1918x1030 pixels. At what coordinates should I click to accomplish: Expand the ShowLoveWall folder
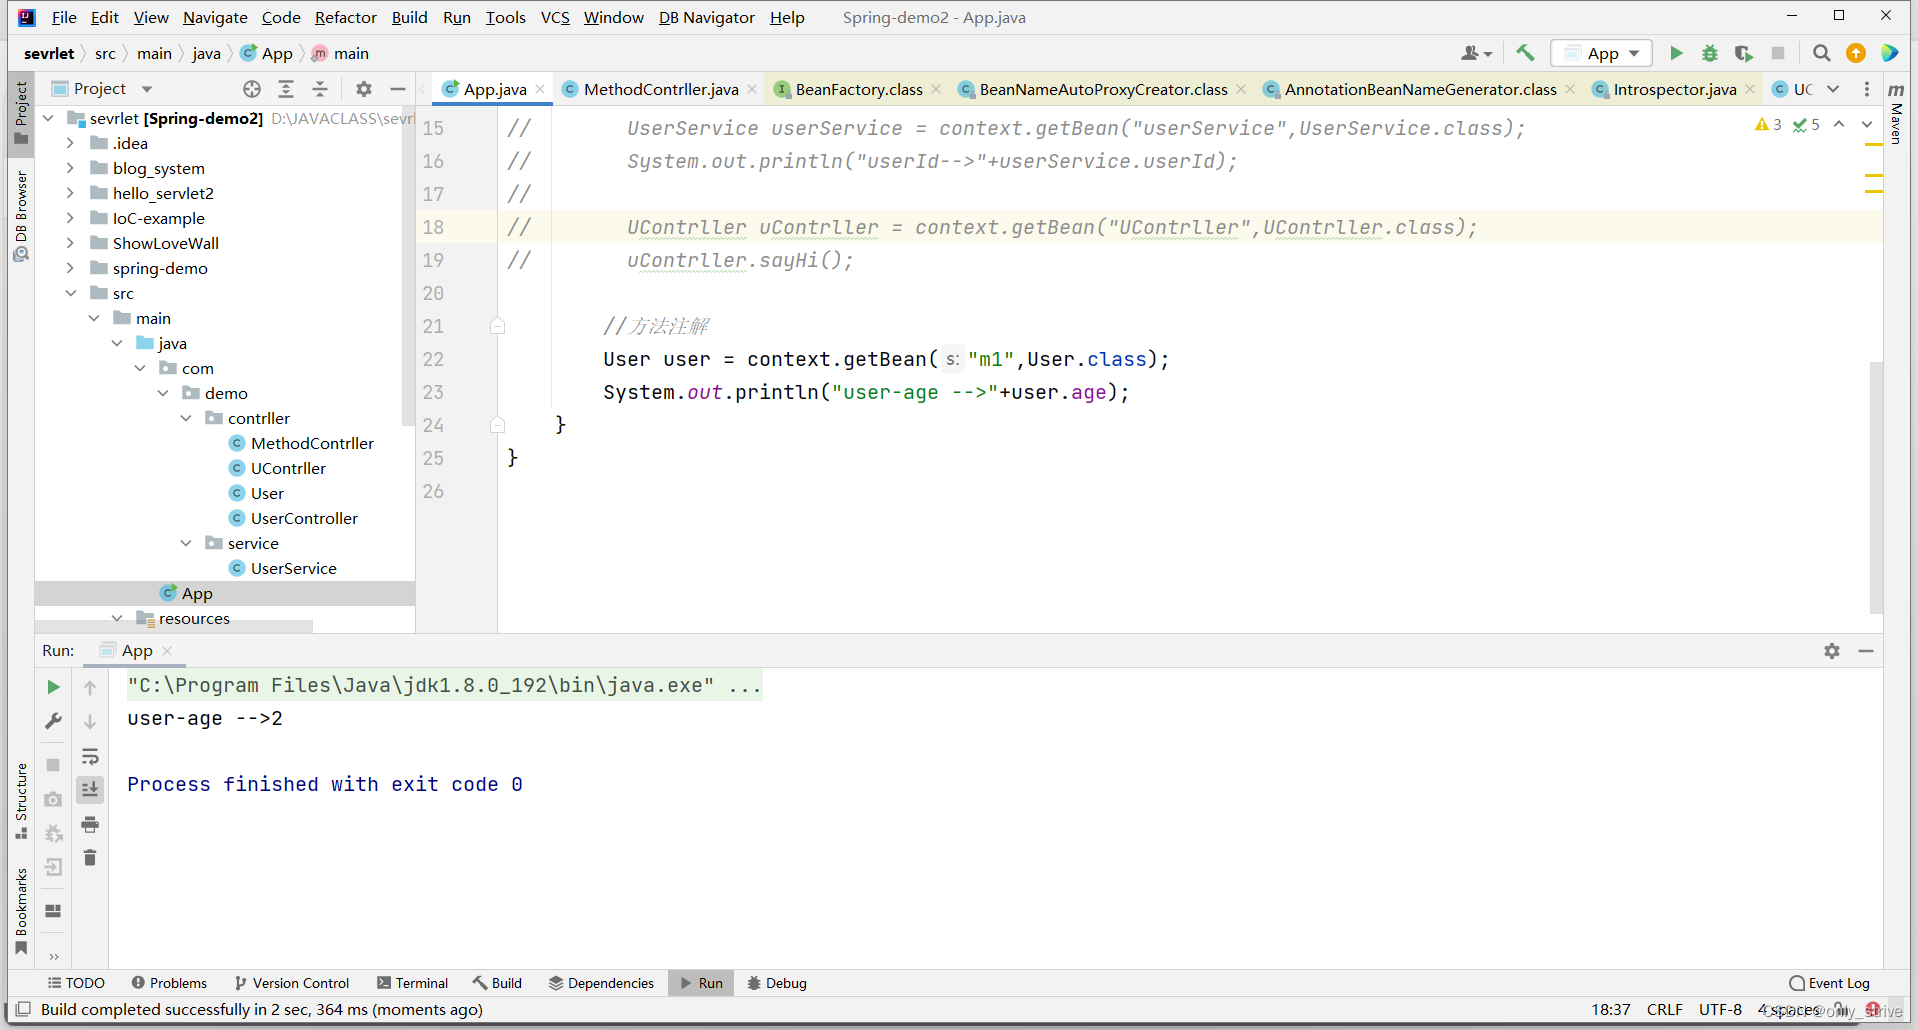(x=70, y=243)
